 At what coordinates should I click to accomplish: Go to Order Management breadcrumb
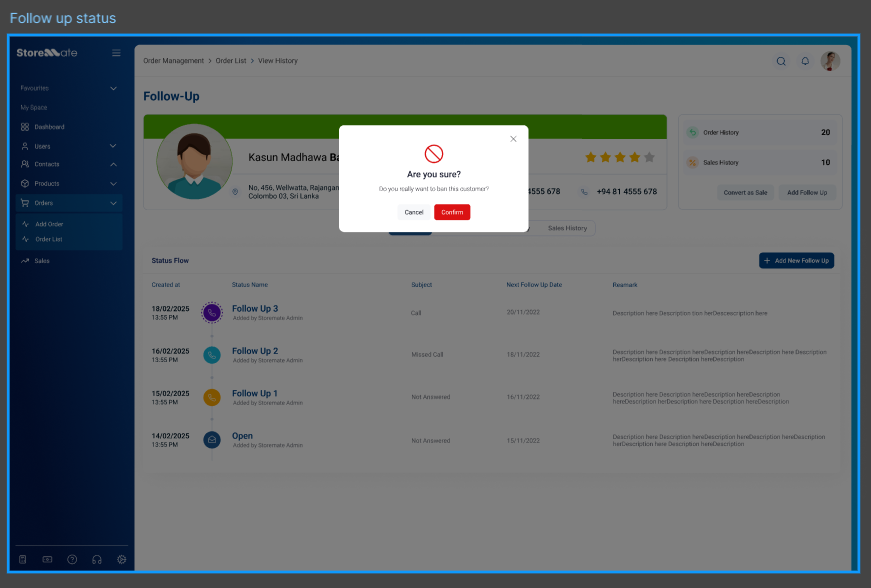(x=173, y=61)
